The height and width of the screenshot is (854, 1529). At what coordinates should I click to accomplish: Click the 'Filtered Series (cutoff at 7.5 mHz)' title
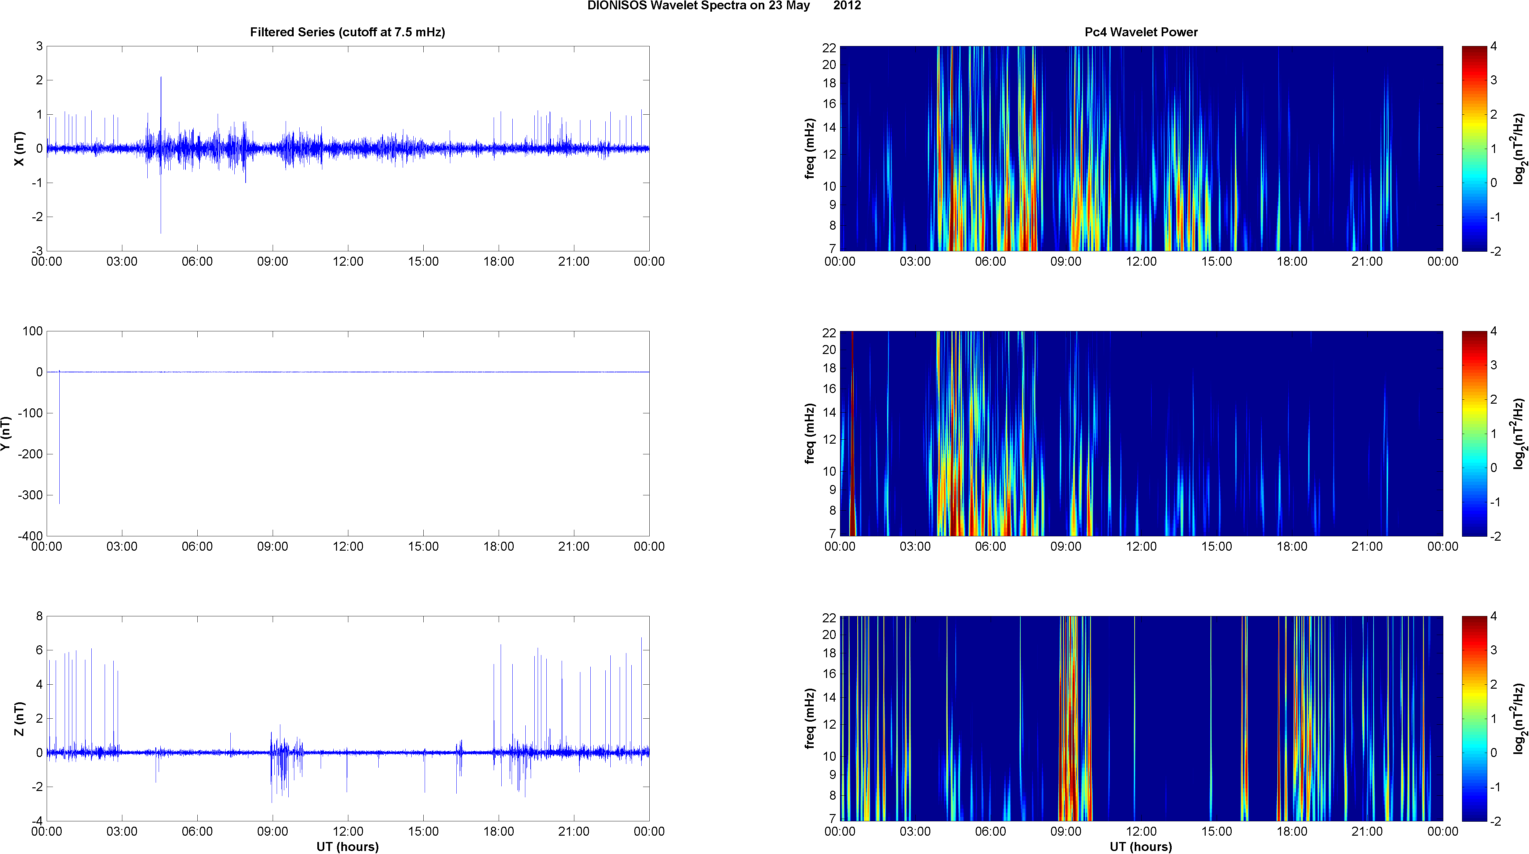pyautogui.click(x=347, y=32)
